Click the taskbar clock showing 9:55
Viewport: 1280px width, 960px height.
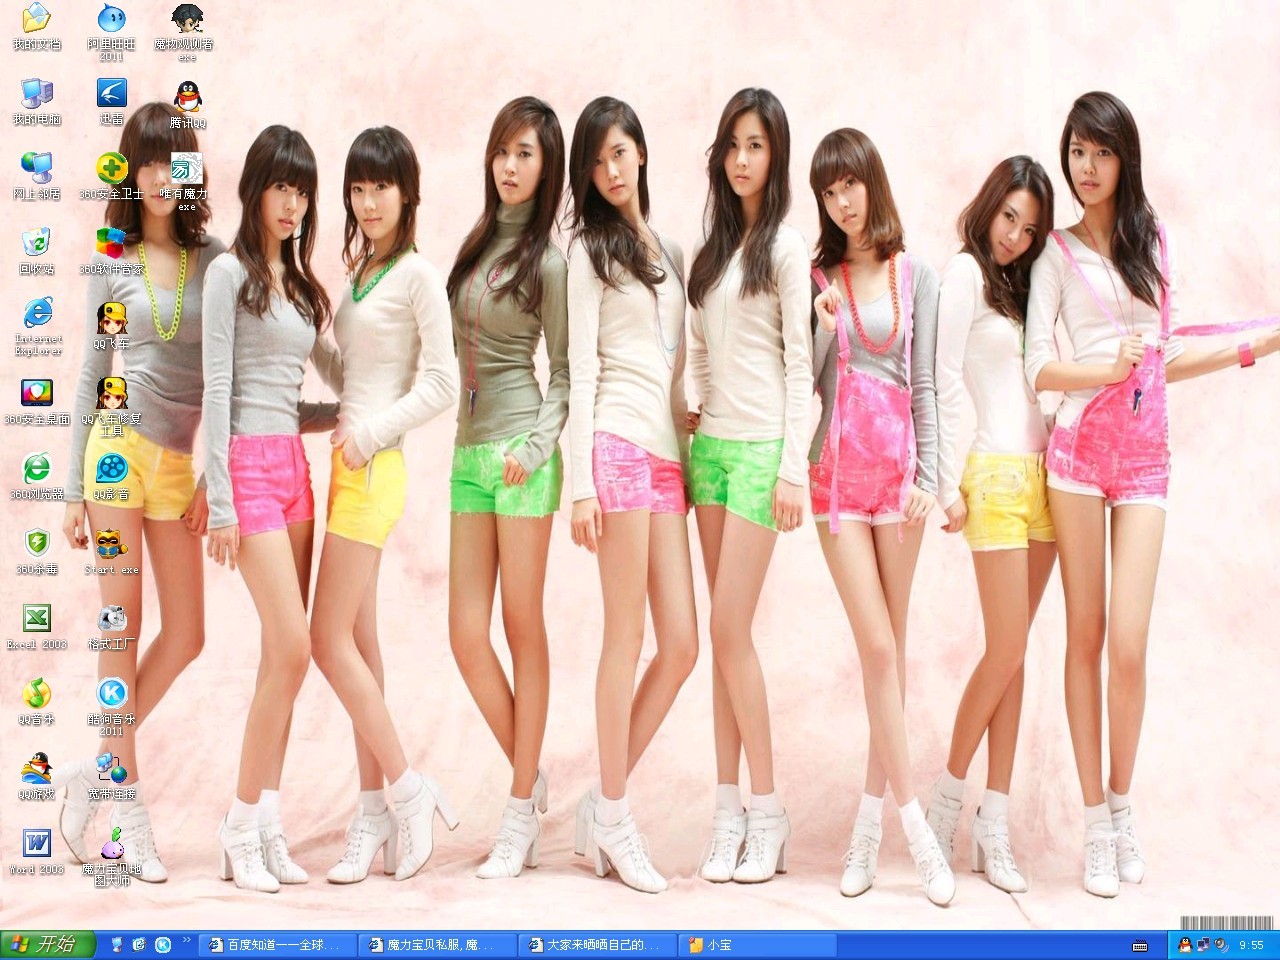coord(1251,945)
